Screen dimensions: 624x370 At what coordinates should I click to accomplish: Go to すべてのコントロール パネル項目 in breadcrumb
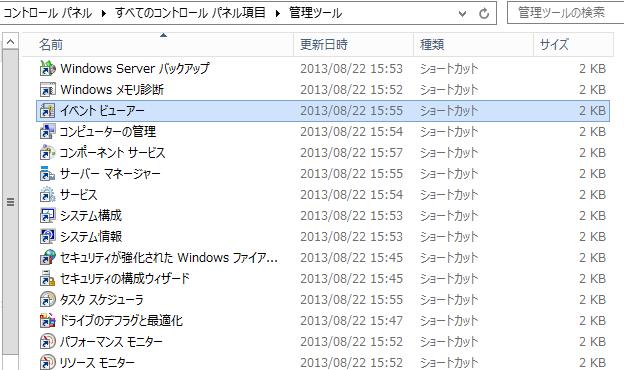click(x=190, y=13)
